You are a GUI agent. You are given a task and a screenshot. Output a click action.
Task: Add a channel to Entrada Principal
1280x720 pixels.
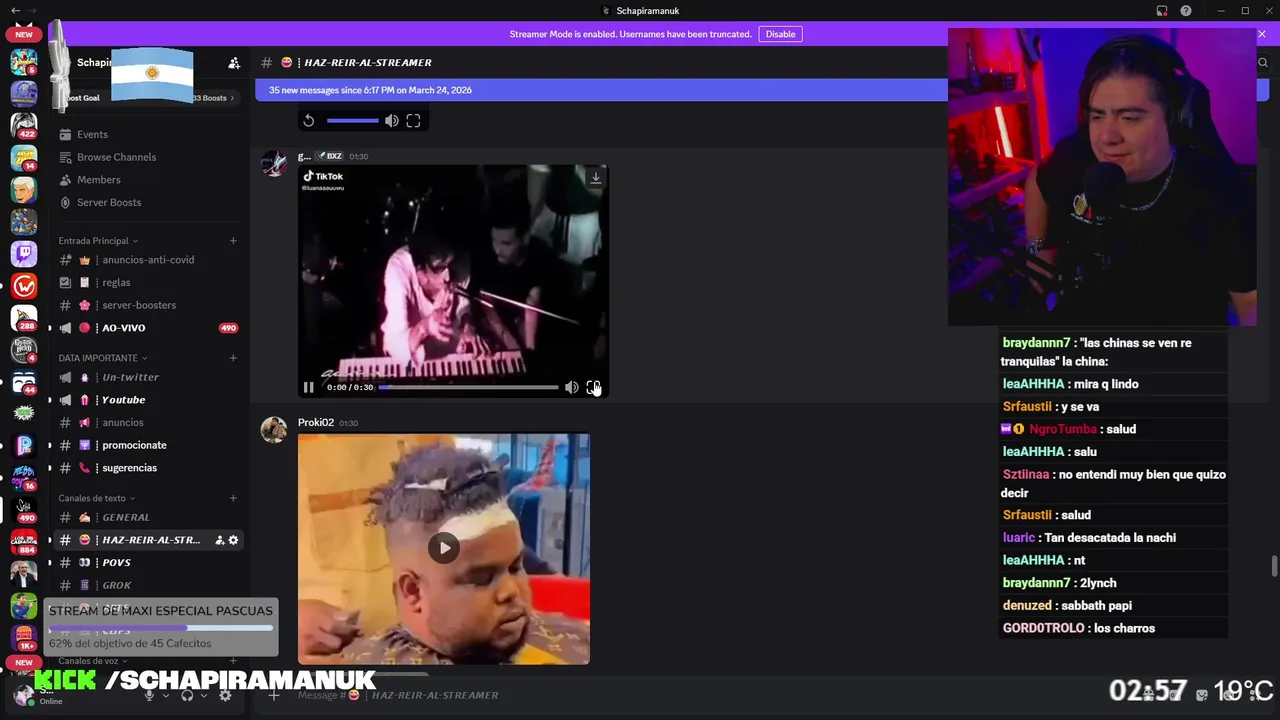233,241
